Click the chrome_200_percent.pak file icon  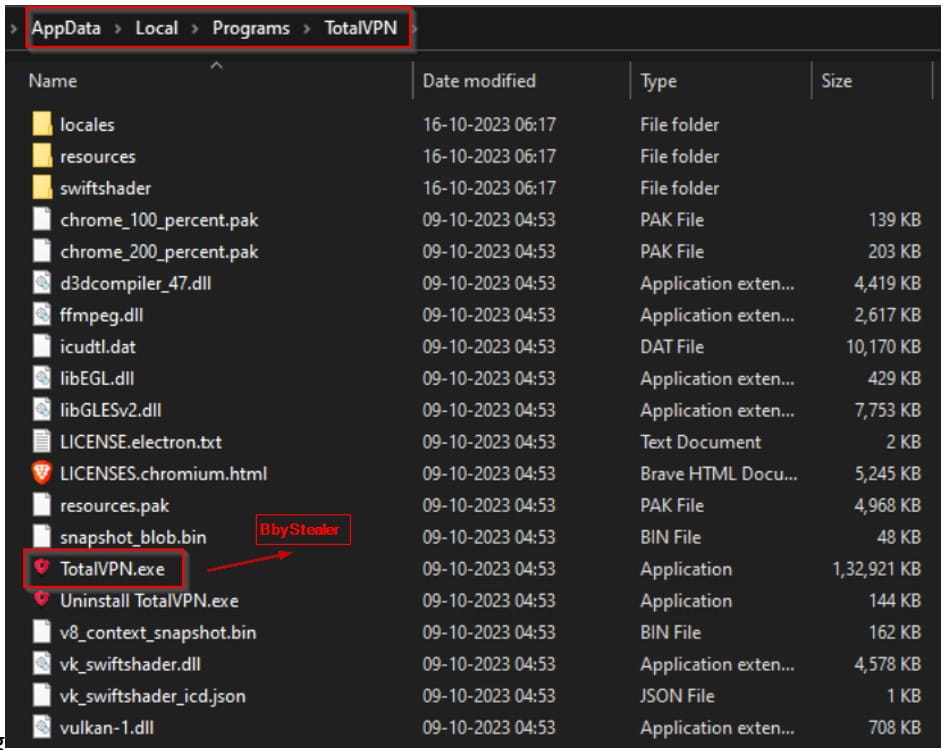coord(42,251)
